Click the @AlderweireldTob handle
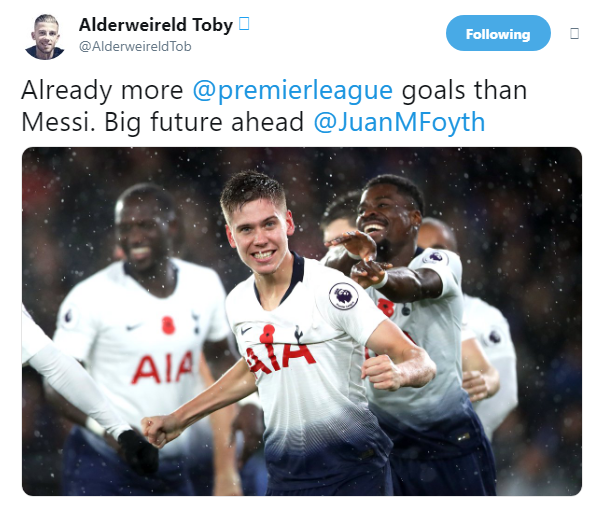This screenshot has height=505, width=597. (x=135, y=46)
